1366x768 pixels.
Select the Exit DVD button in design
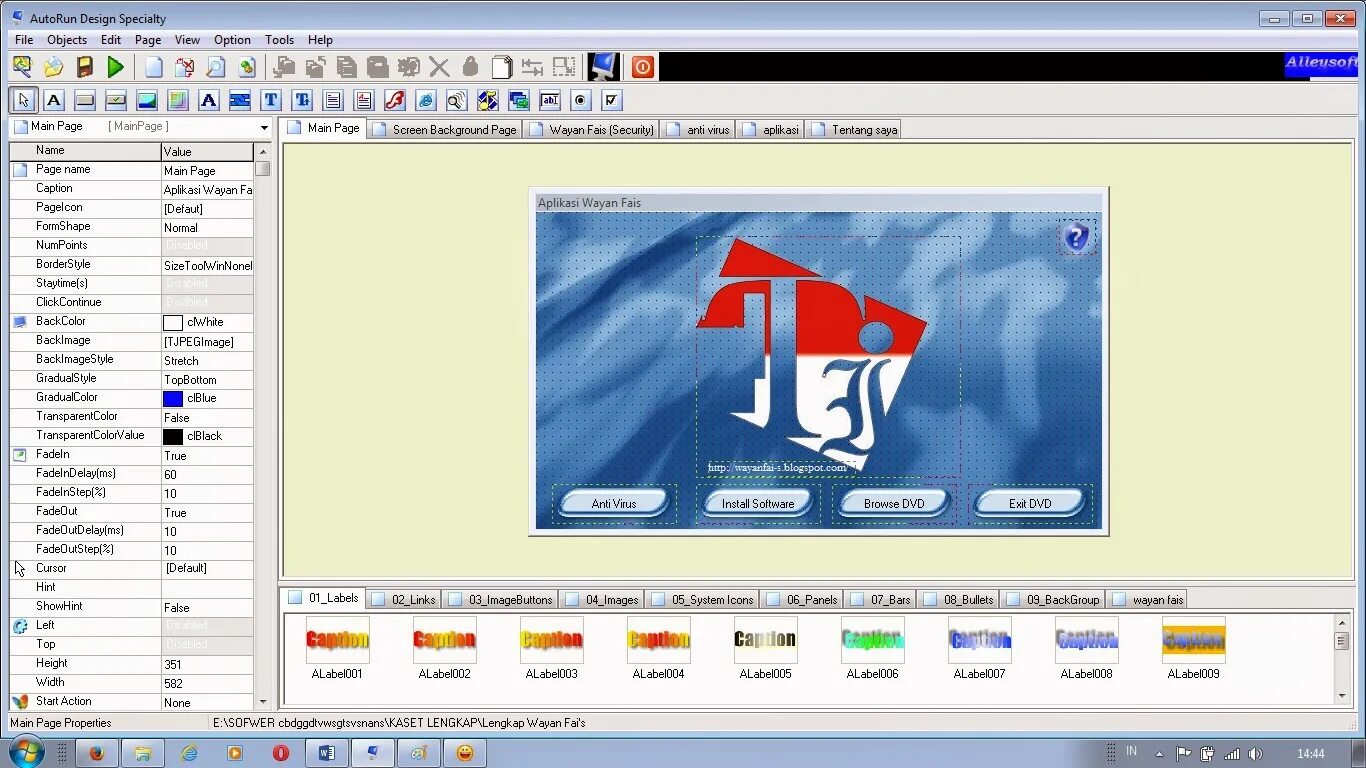tap(1030, 503)
